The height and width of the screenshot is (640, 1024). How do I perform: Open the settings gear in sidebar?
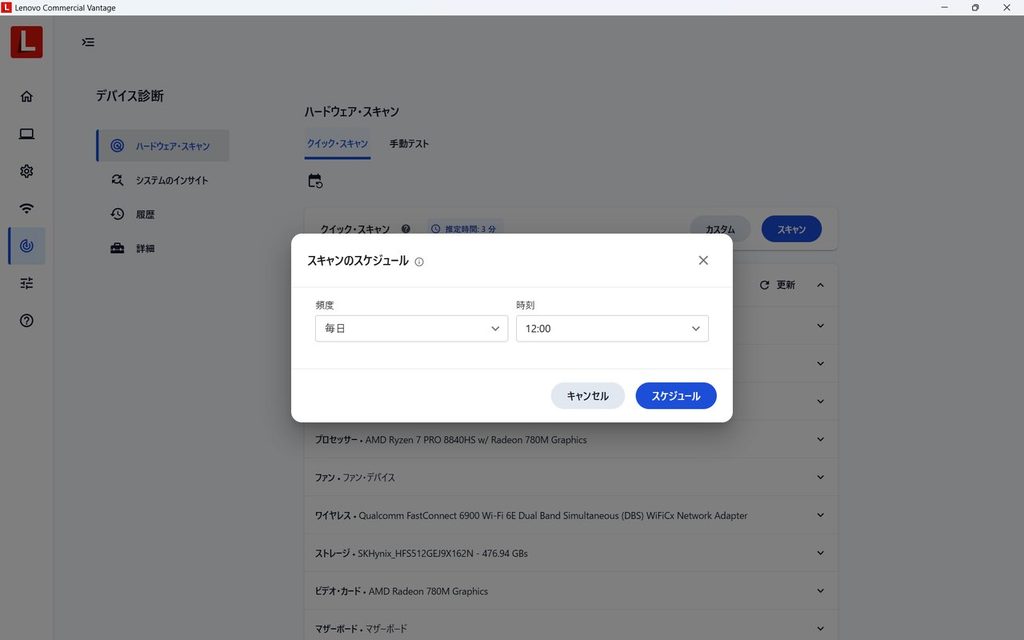[26, 171]
